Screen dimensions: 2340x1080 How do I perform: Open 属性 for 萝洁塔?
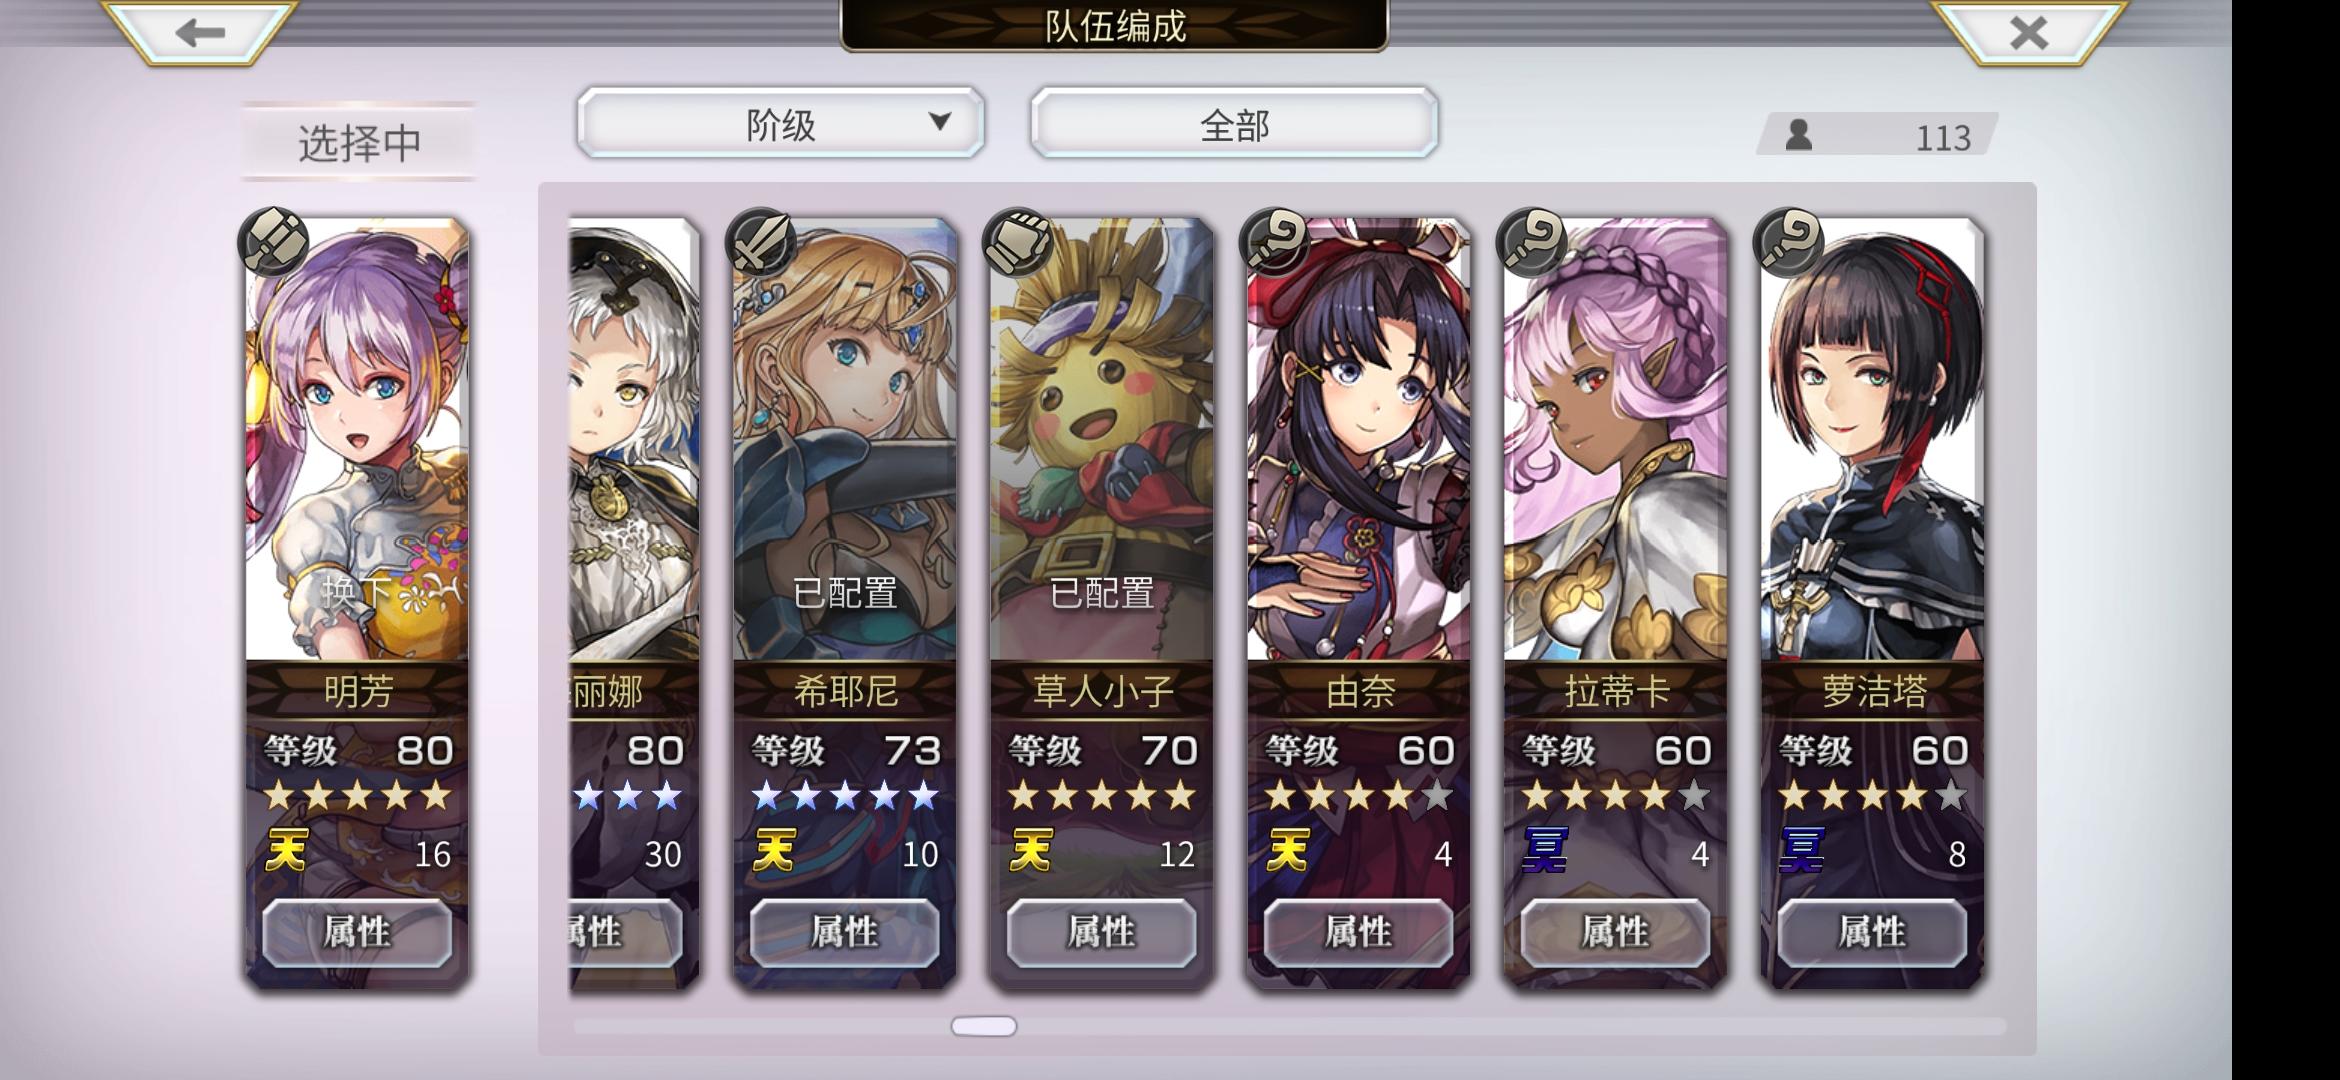[1872, 932]
